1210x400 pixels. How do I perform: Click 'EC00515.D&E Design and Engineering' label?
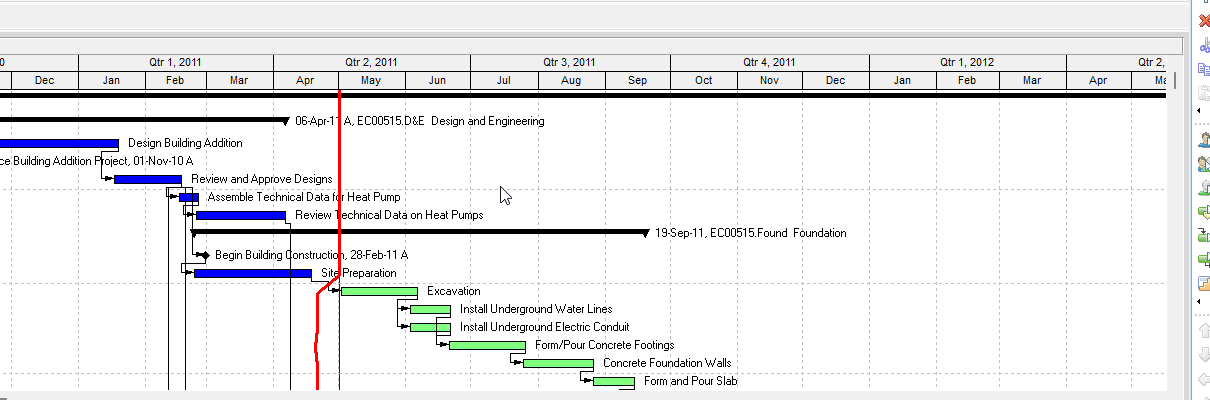pyautogui.click(x=451, y=121)
